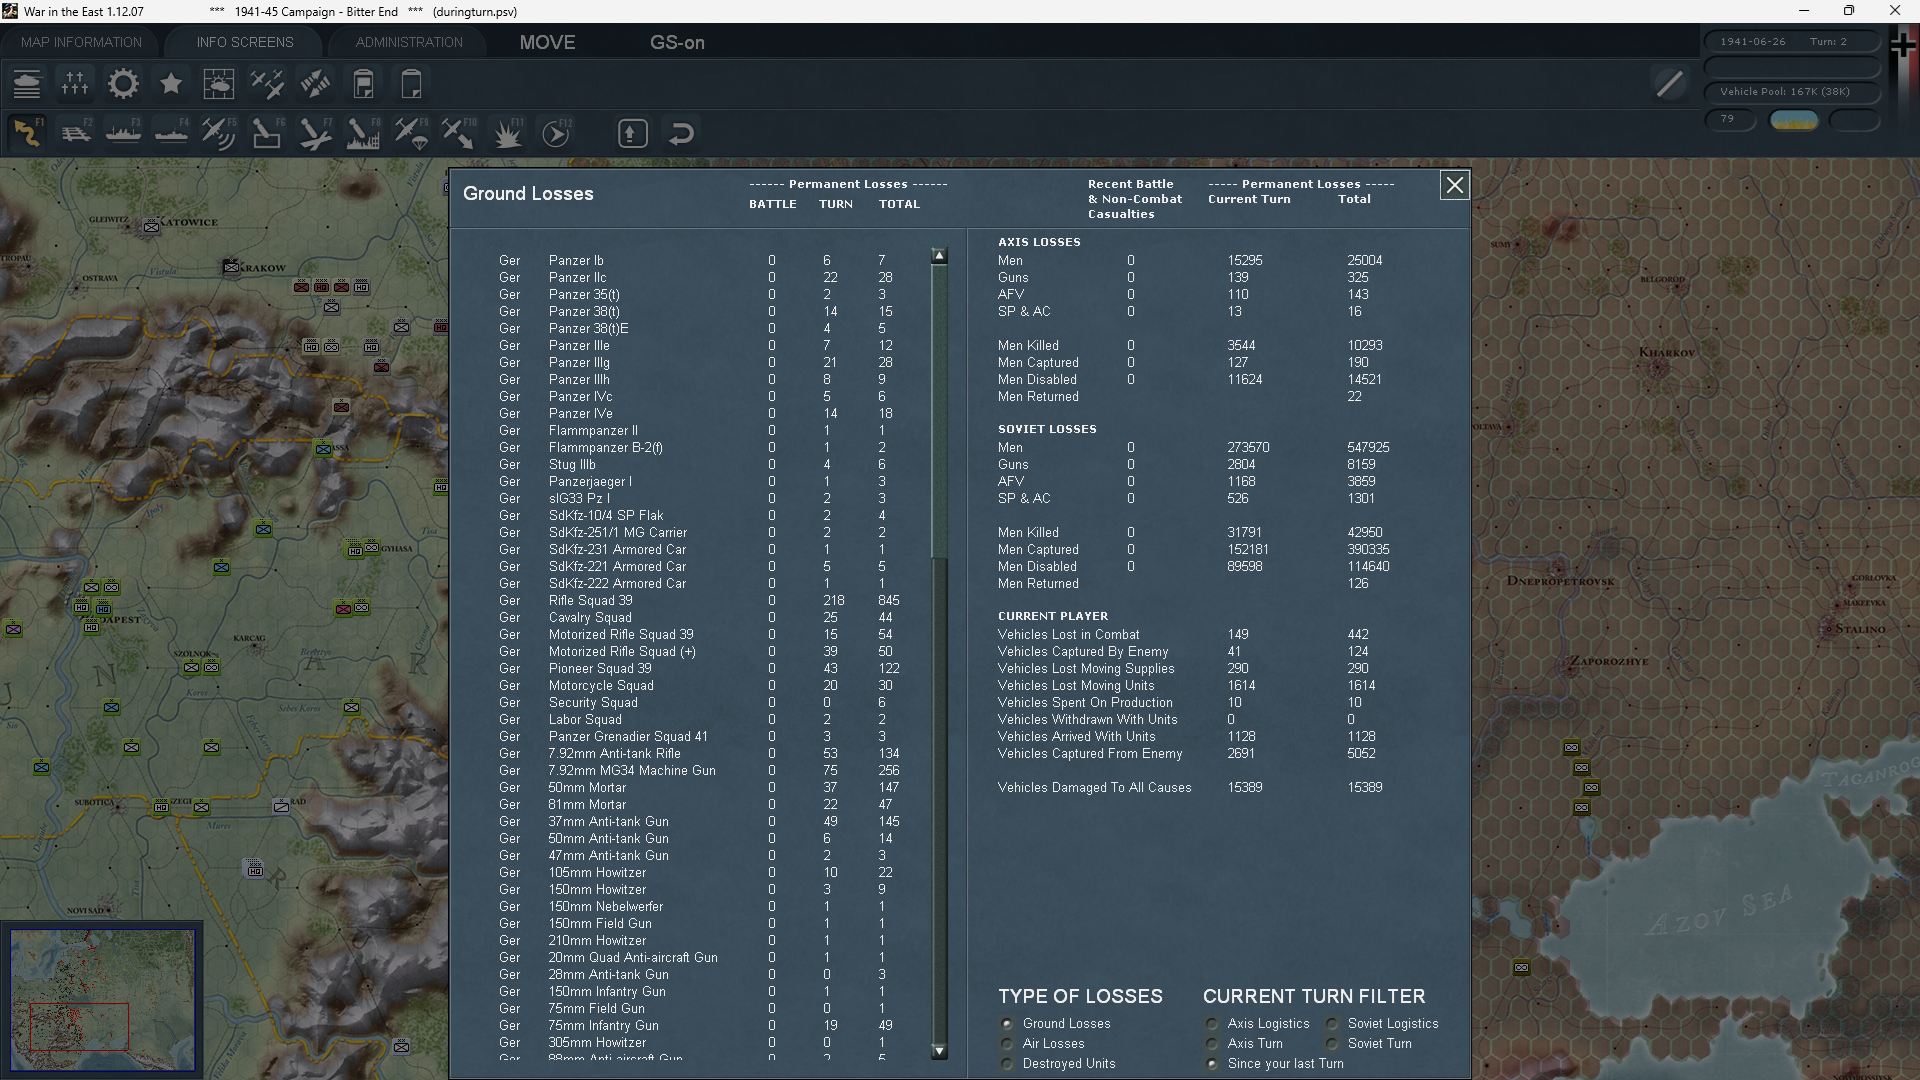The height and width of the screenshot is (1080, 1920).
Task: Select Since your last Turn filter
Action: (x=1212, y=1063)
